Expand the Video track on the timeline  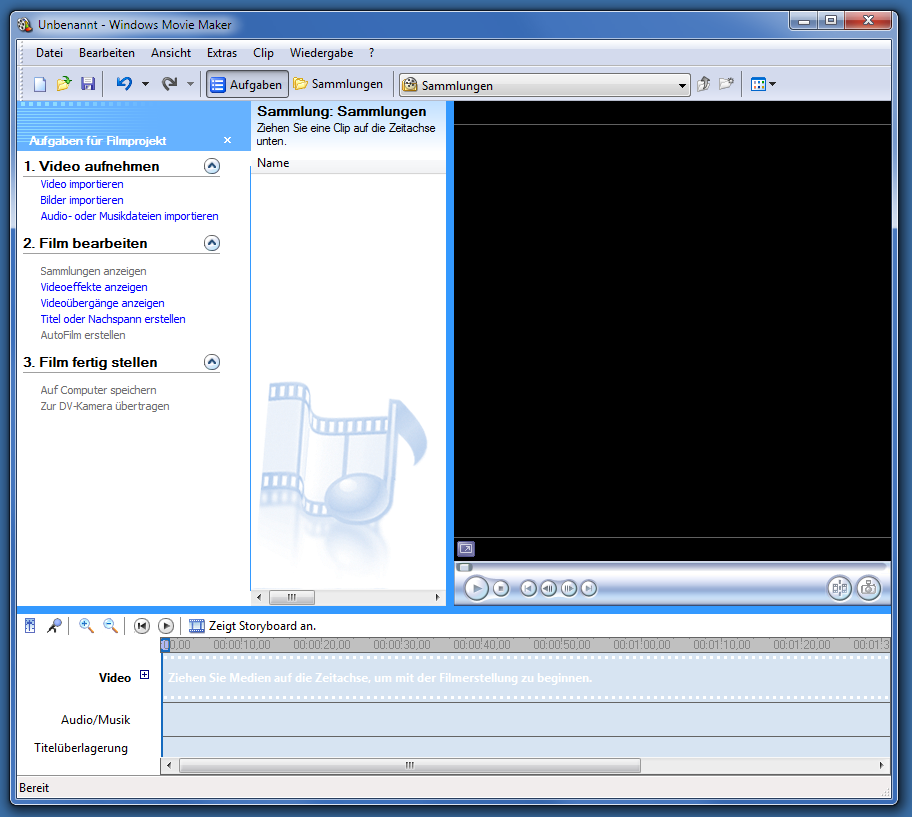tap(145, 675)
